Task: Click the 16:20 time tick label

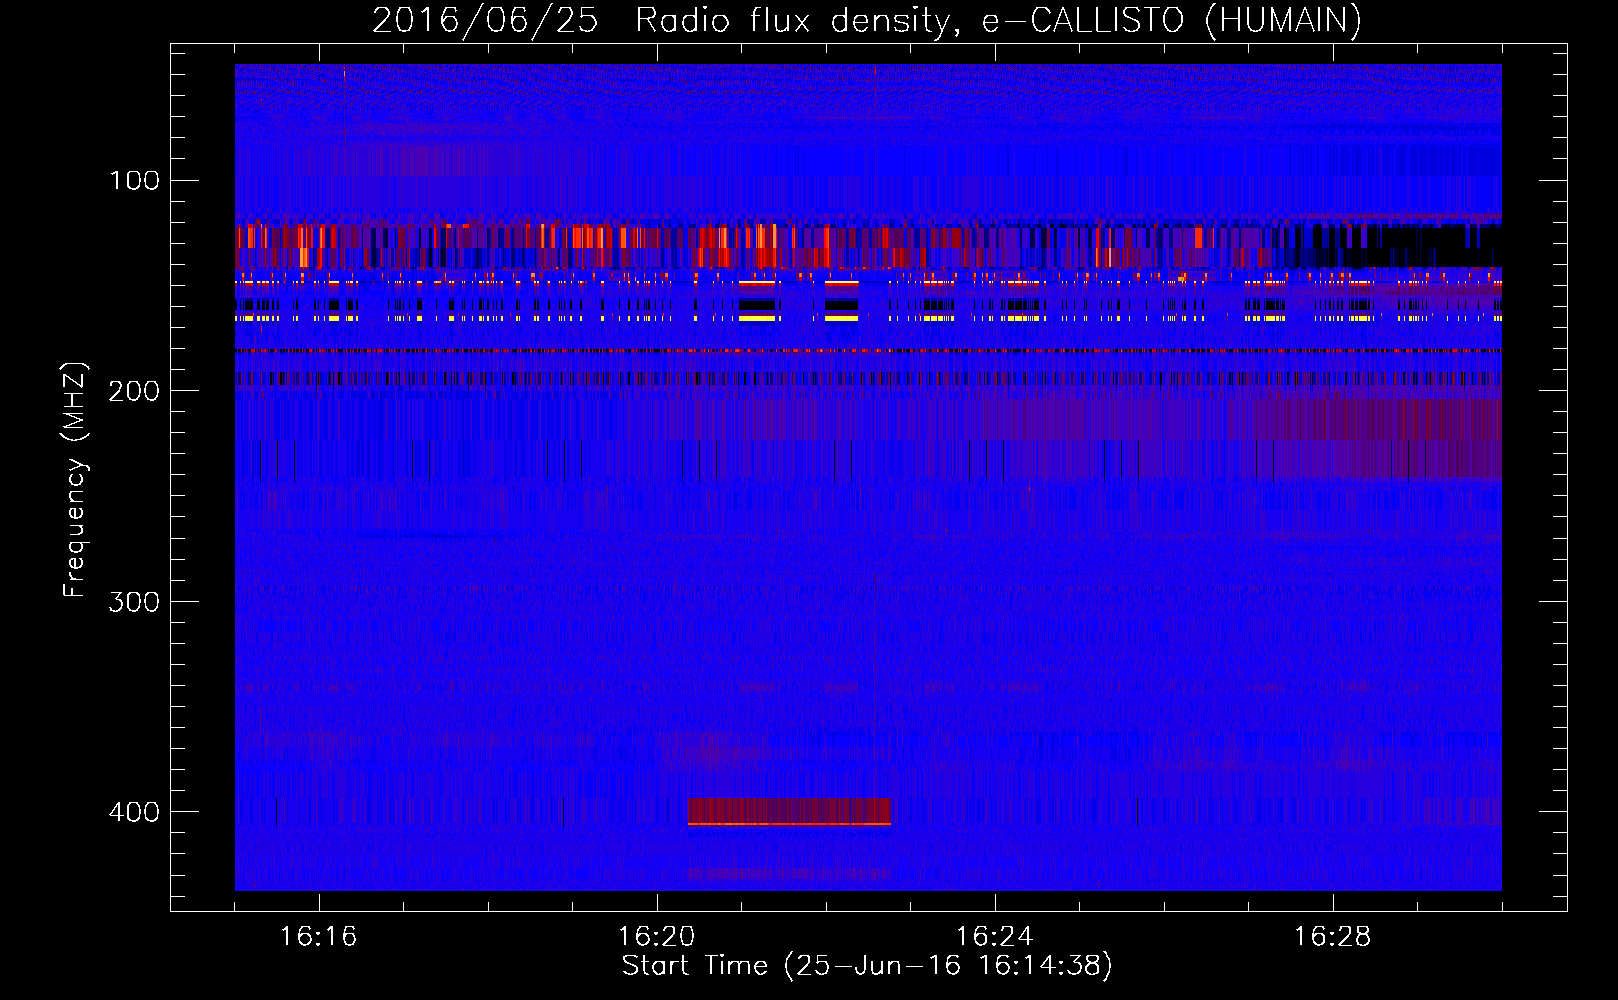Action: tap(657, 937)
